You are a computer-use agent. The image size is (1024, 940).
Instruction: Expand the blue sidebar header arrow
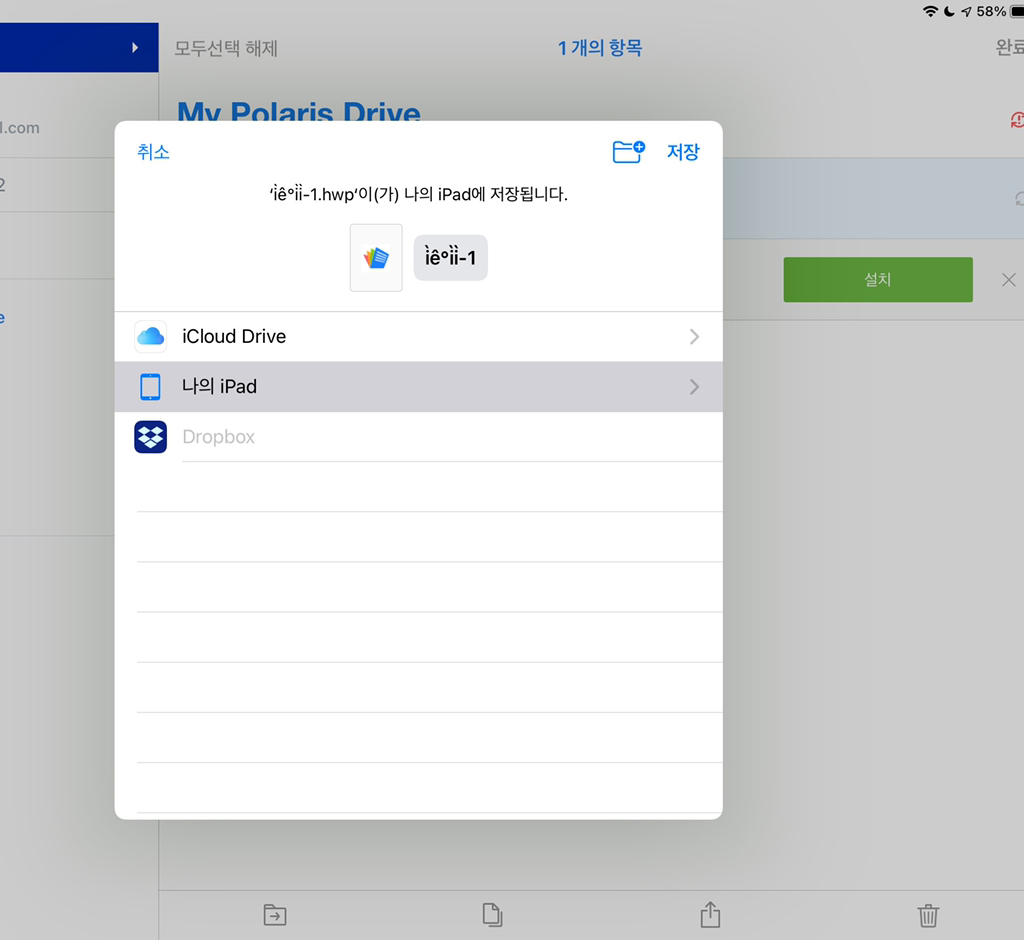(x=135, y=48)
